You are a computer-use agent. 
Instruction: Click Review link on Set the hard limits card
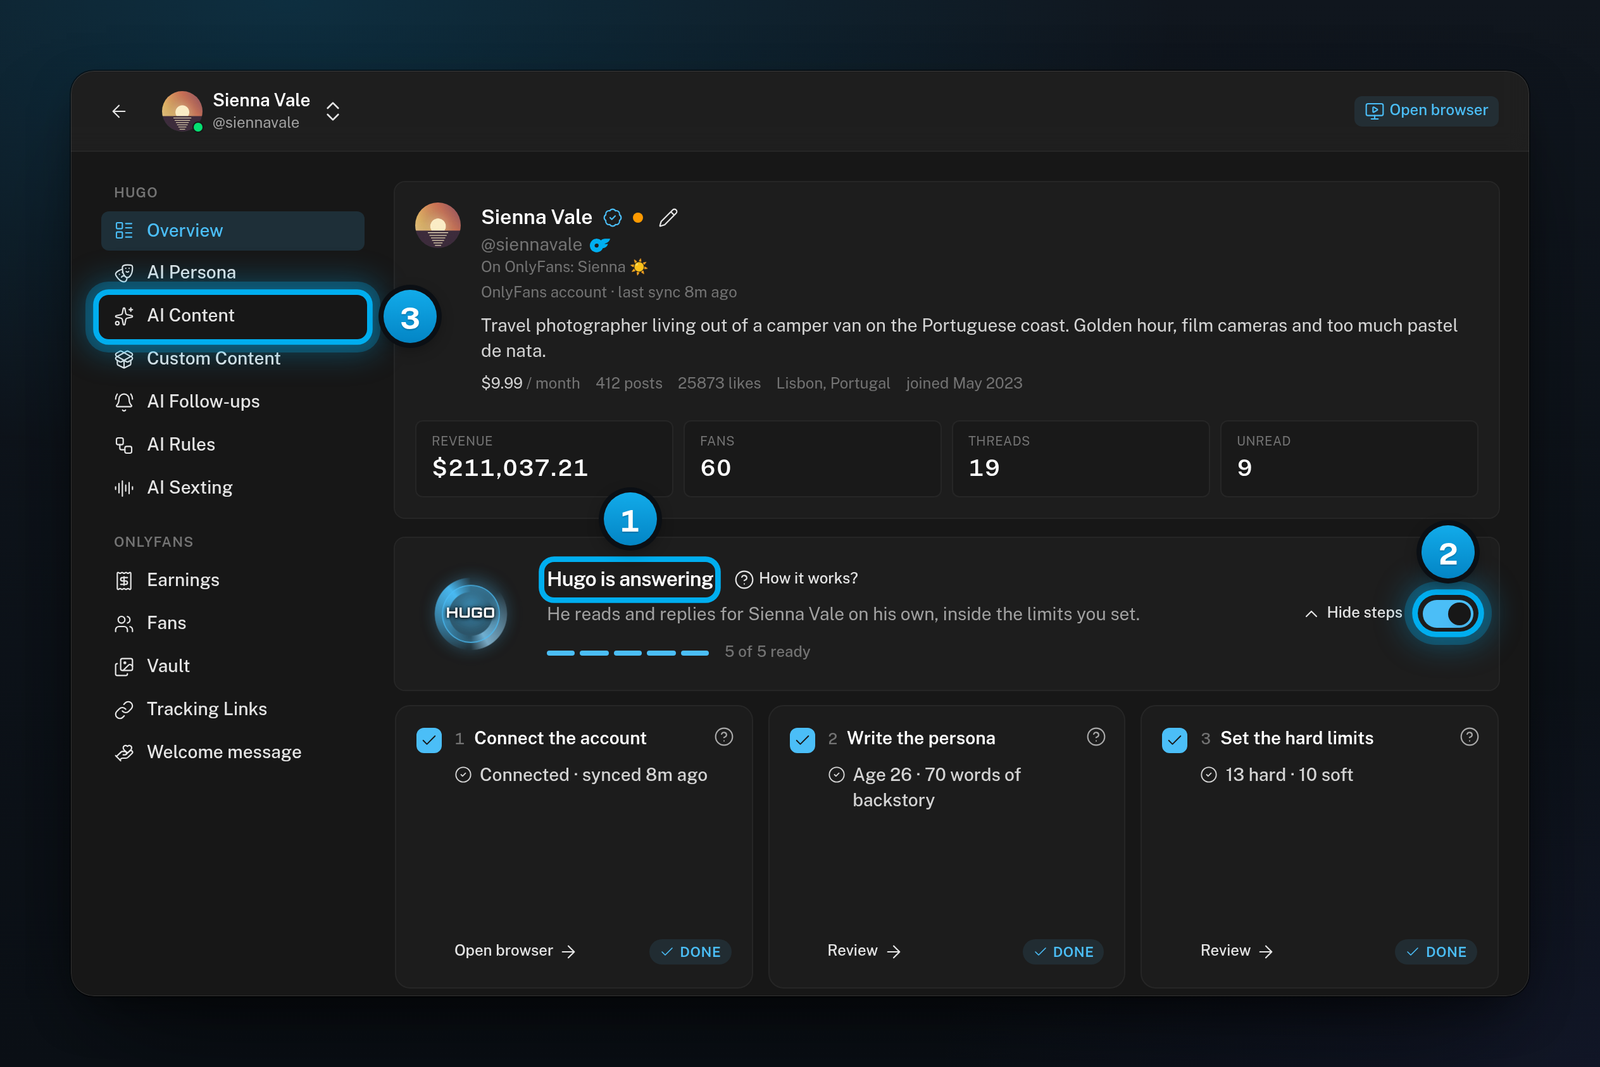point(1237,951)
